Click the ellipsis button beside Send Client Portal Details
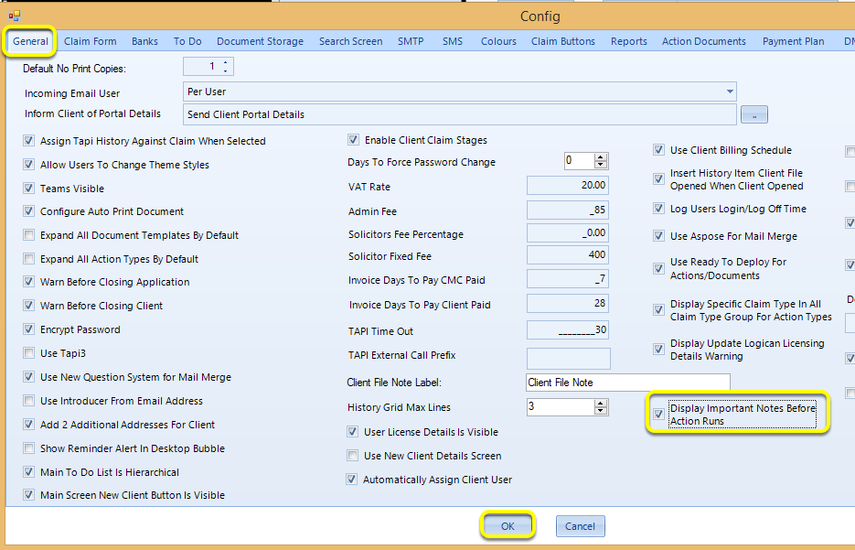 (754, 114)
